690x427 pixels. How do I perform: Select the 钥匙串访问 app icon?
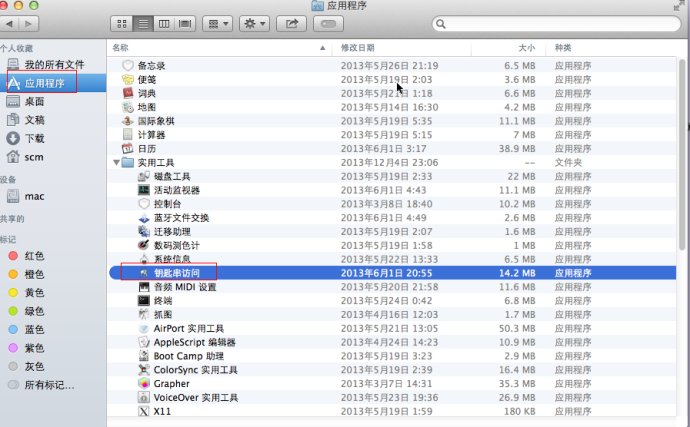coord(144,273)
